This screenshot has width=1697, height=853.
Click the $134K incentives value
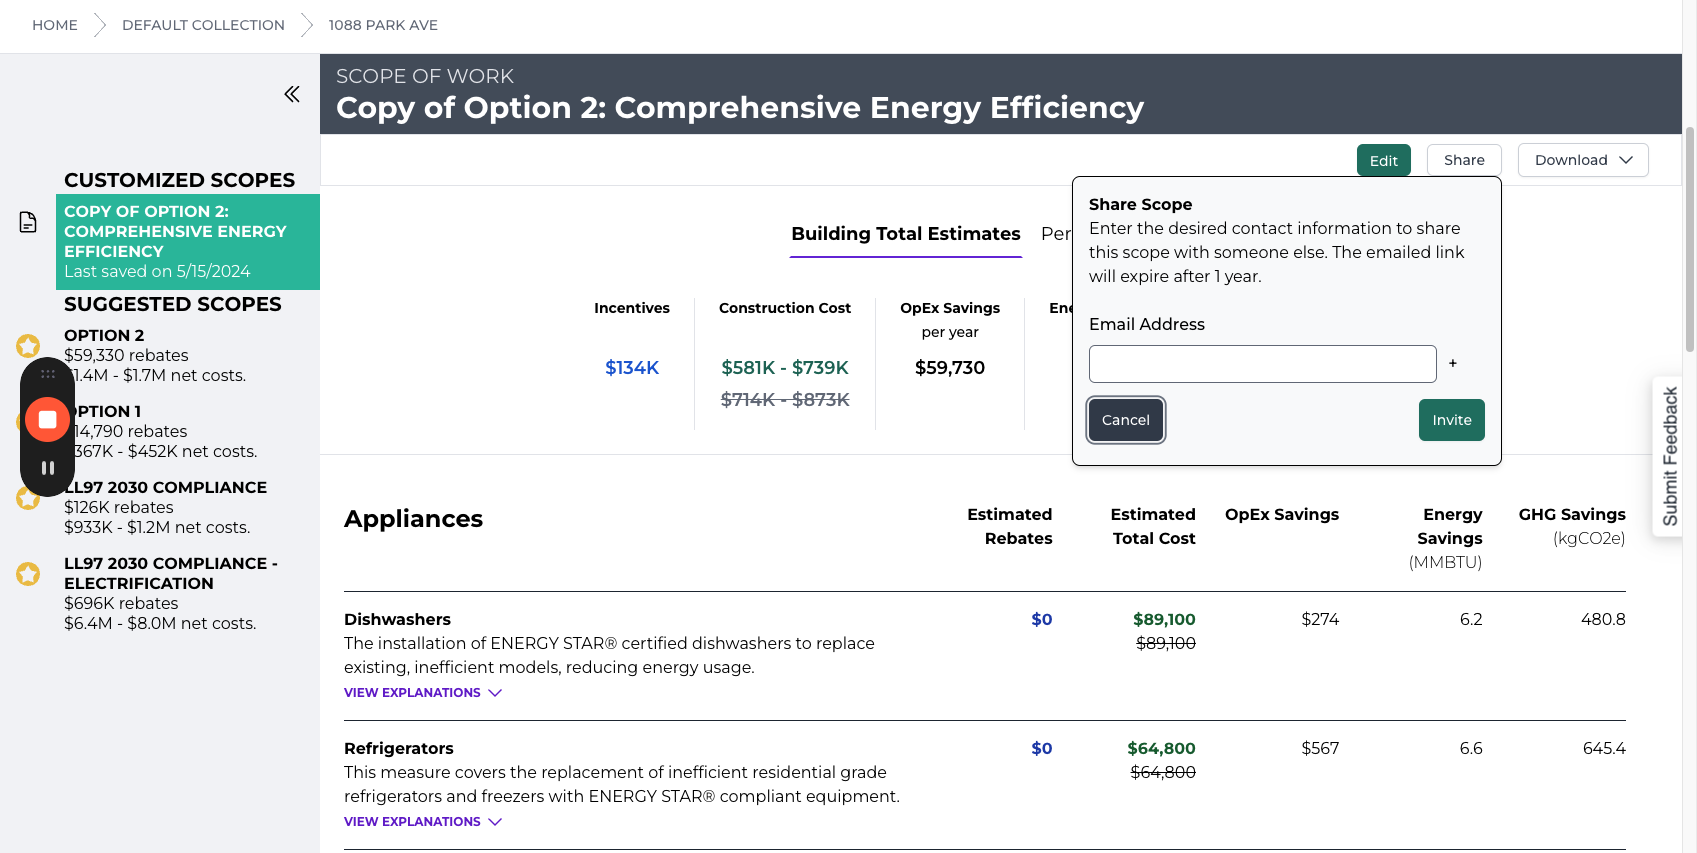point(632,368)
